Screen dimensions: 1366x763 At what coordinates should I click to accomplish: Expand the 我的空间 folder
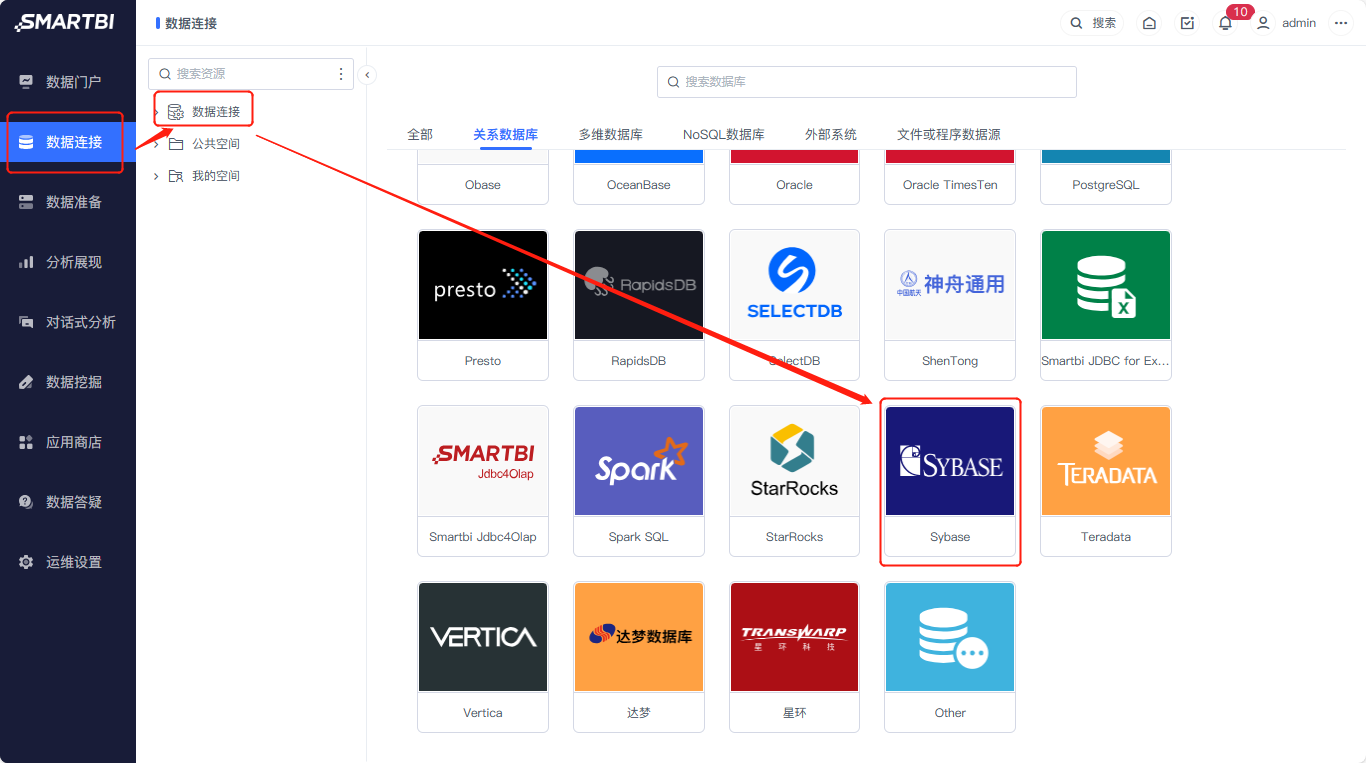[156, 176]
